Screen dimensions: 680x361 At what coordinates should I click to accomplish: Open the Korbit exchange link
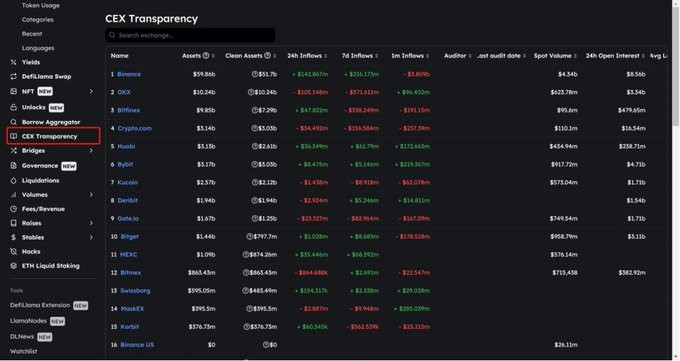click(x=130, y=327)
